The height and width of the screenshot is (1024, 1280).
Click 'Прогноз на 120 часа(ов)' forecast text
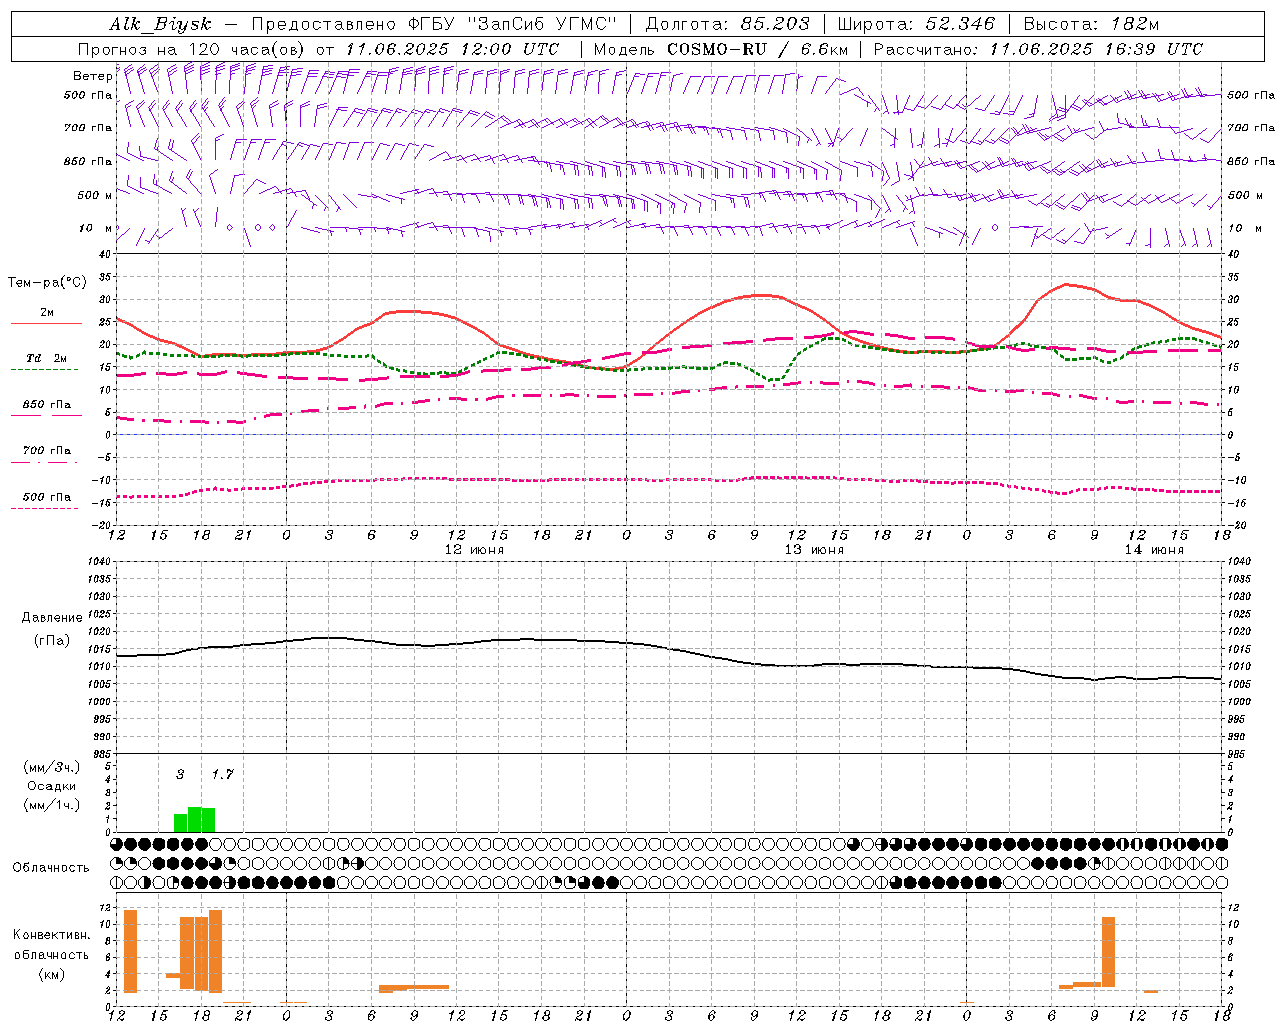click(x=192, y=49)
